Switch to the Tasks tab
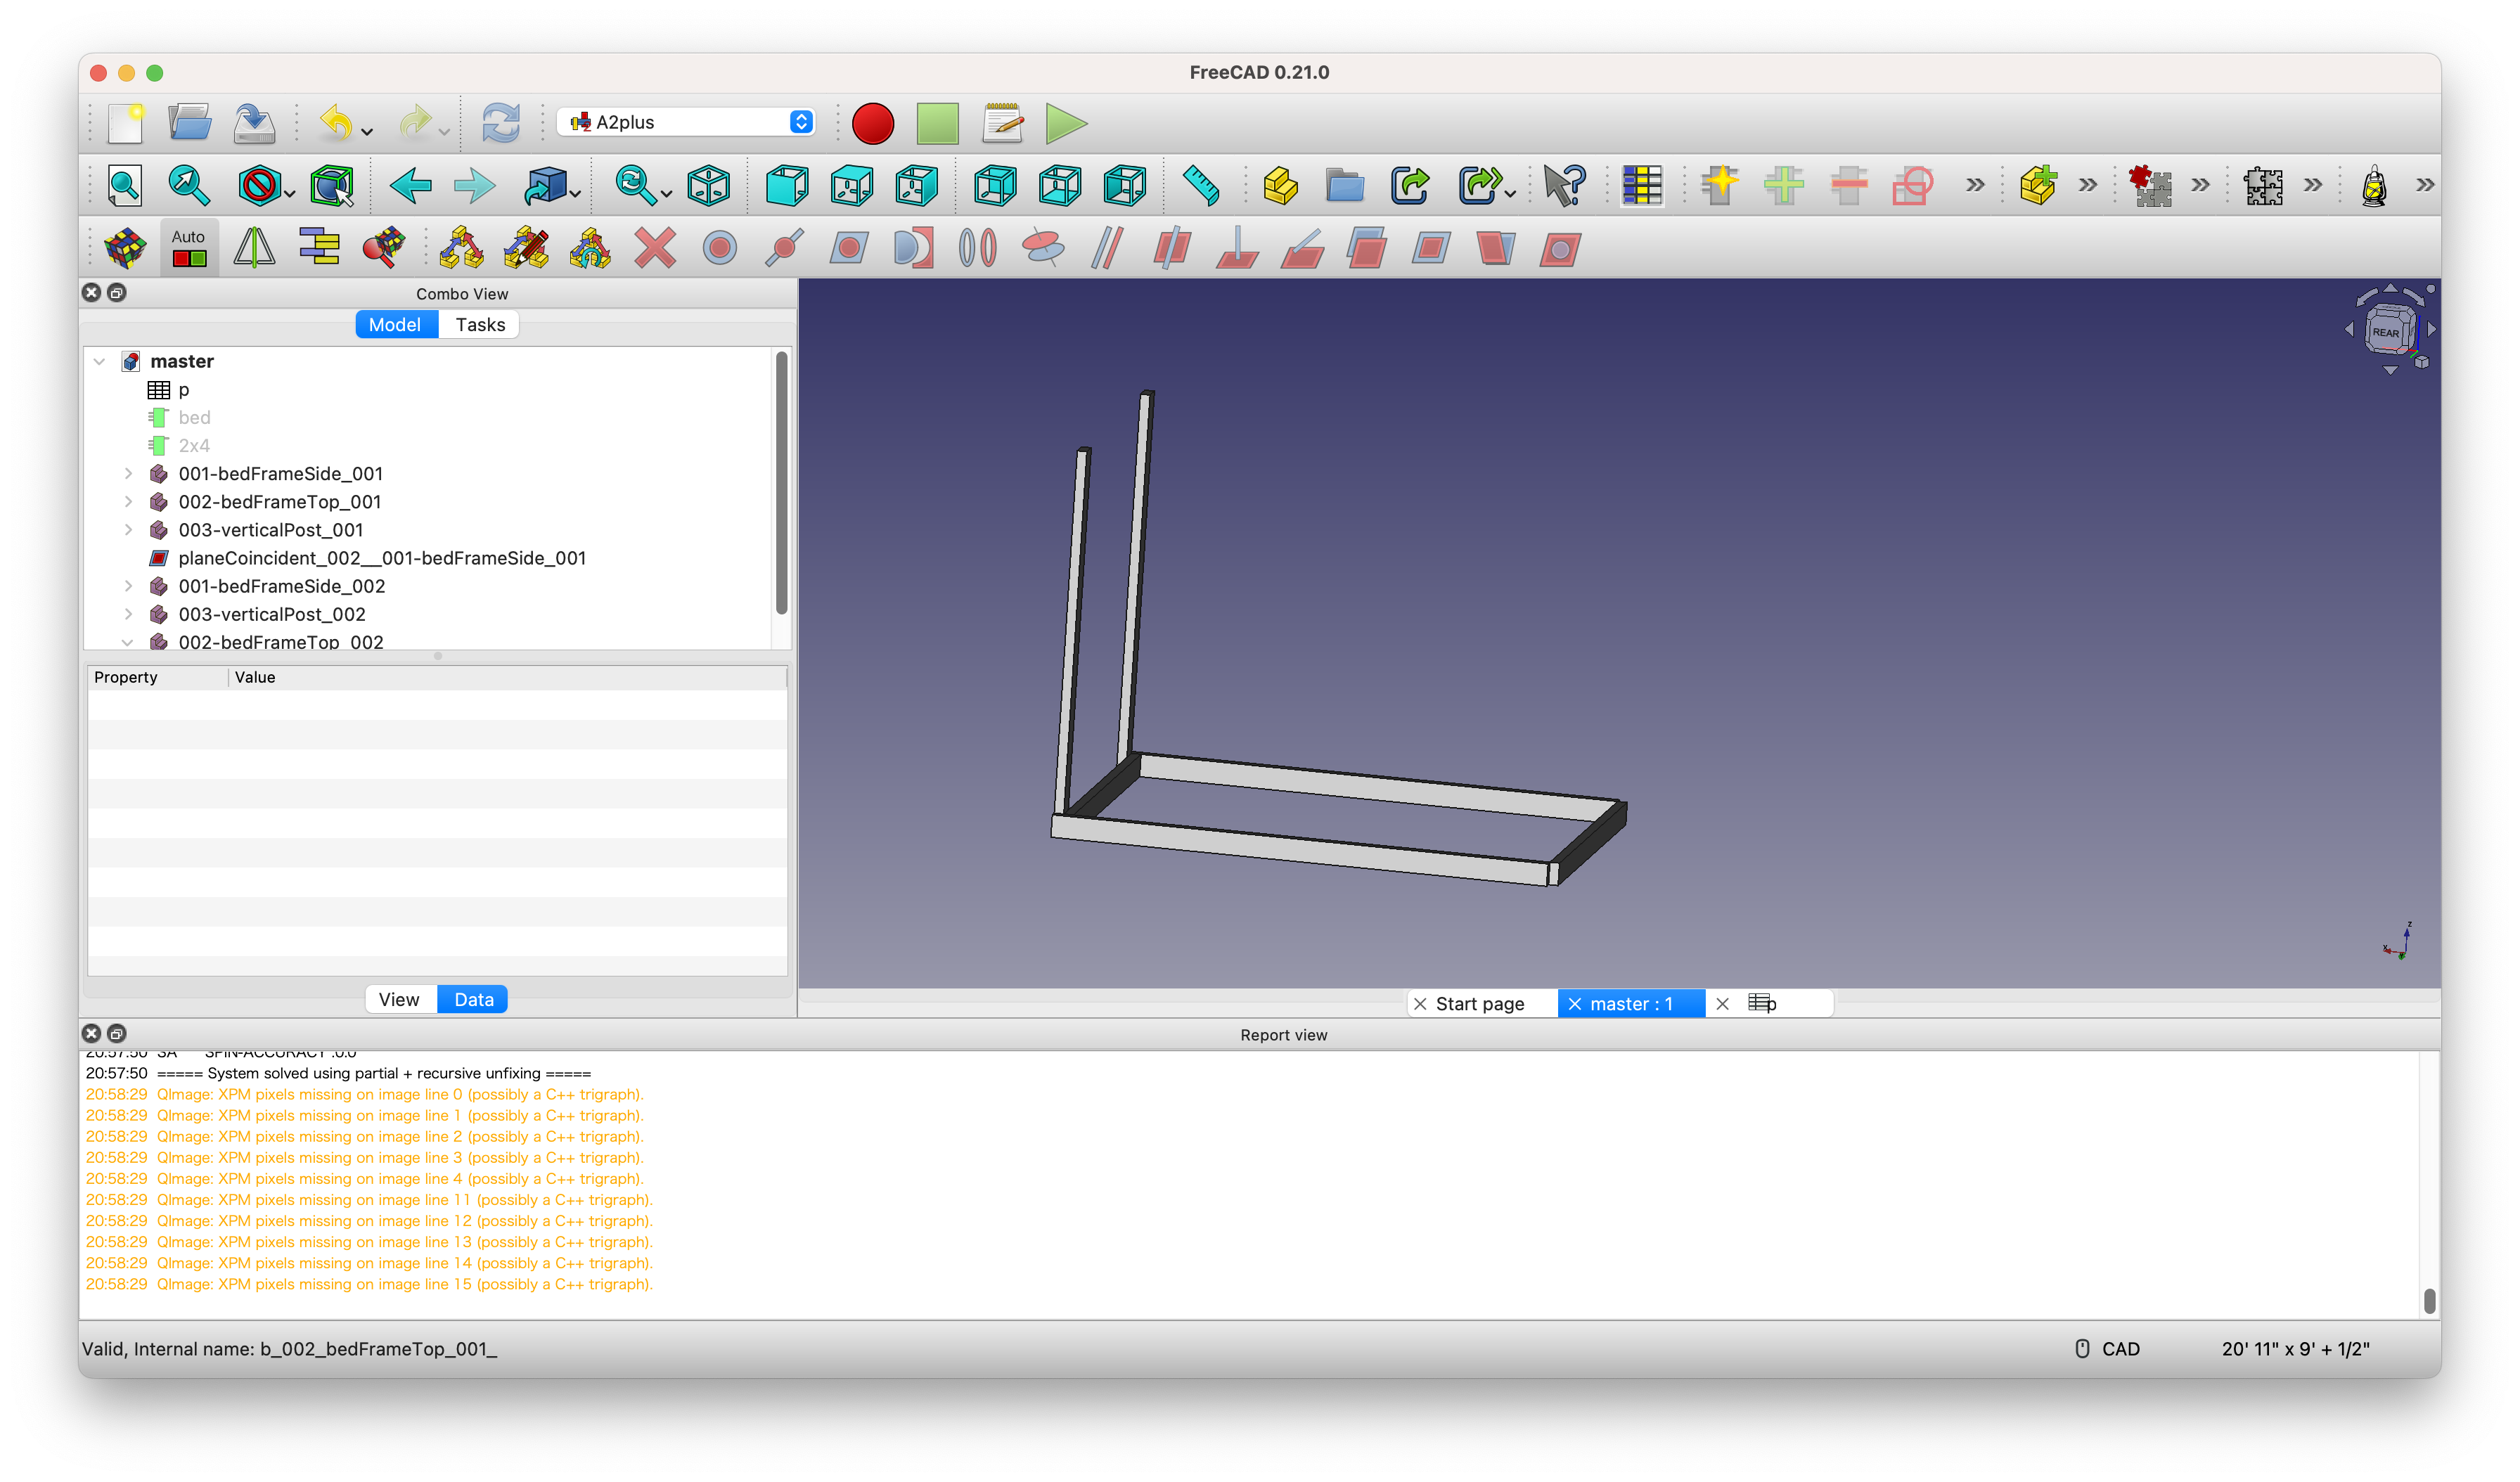Viewport: 2520px width, 1482px height. pos(480,325)
